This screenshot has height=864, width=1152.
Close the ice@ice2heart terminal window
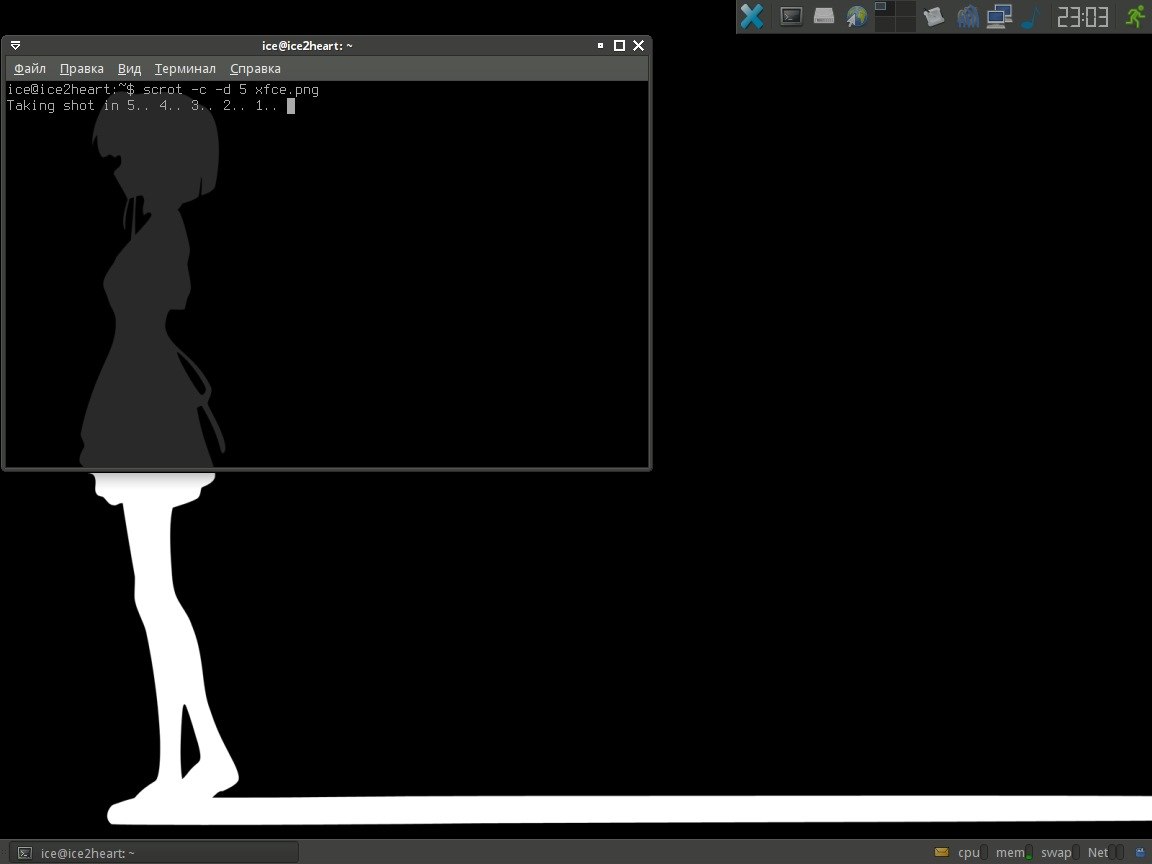pyautogui.click(x=638, y=46)
